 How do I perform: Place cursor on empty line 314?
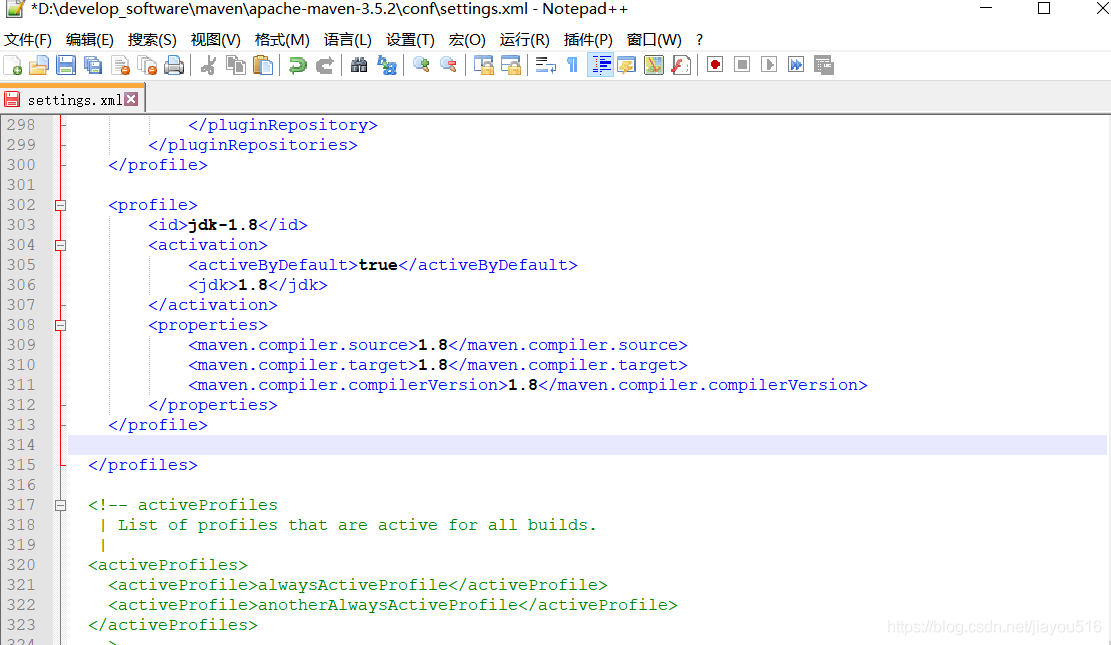tap(587, 445)
